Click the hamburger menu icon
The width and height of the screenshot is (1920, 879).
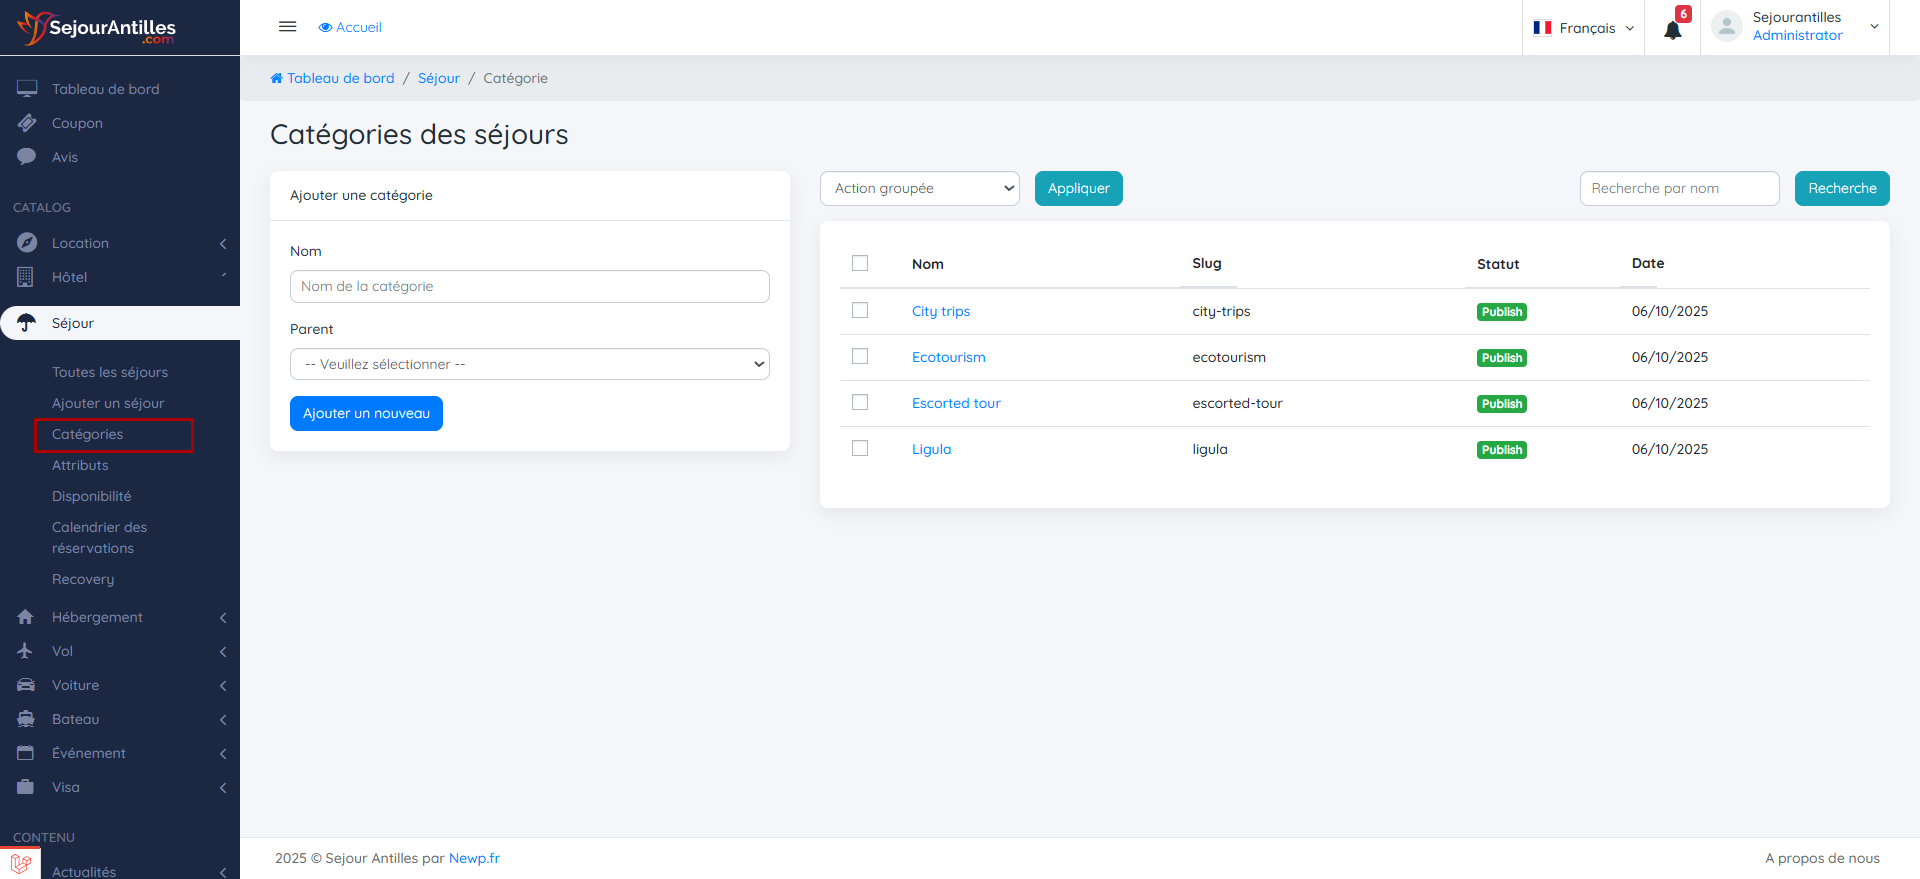point(287,27)
